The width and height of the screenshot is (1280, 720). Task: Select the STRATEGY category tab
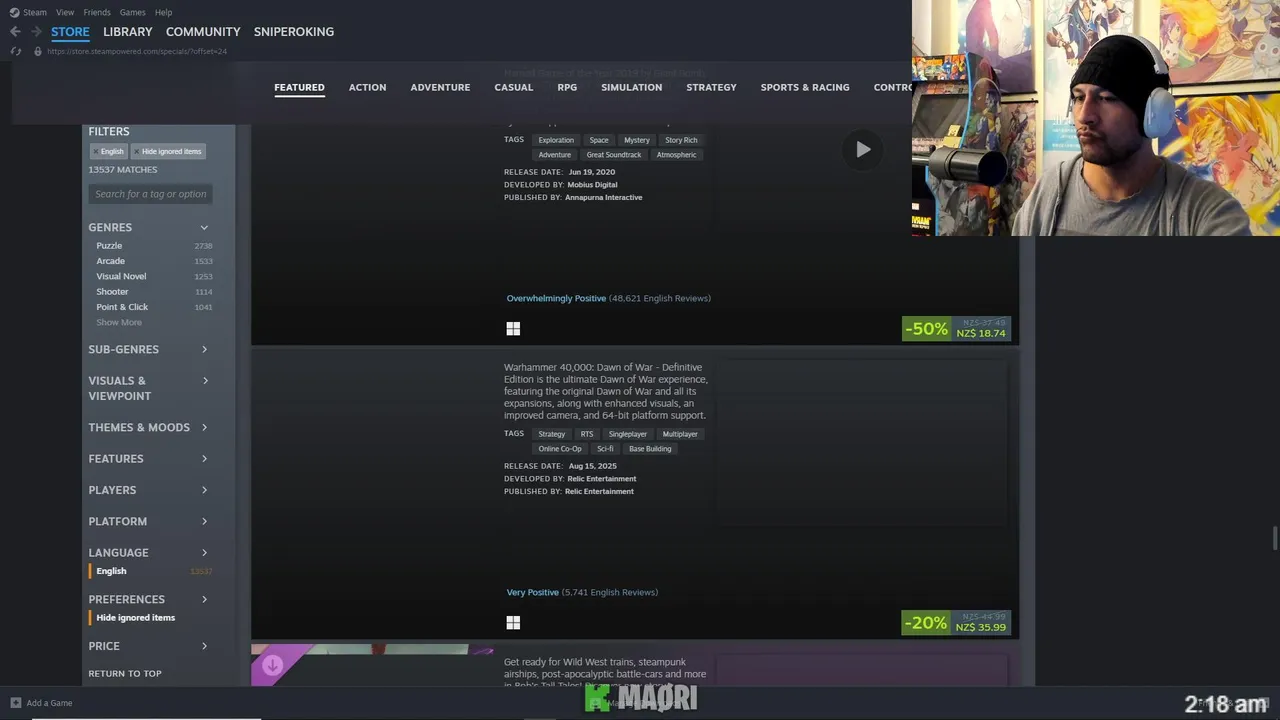pyautogui.click(x=711, y=88)
